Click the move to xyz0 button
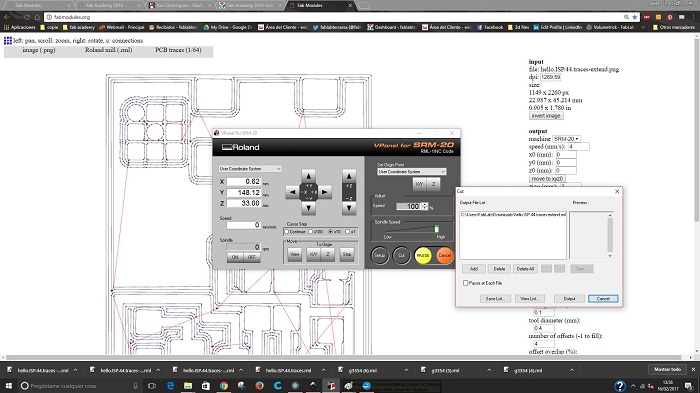This screenshot has height=393, width=700. [x=547, y=179]
